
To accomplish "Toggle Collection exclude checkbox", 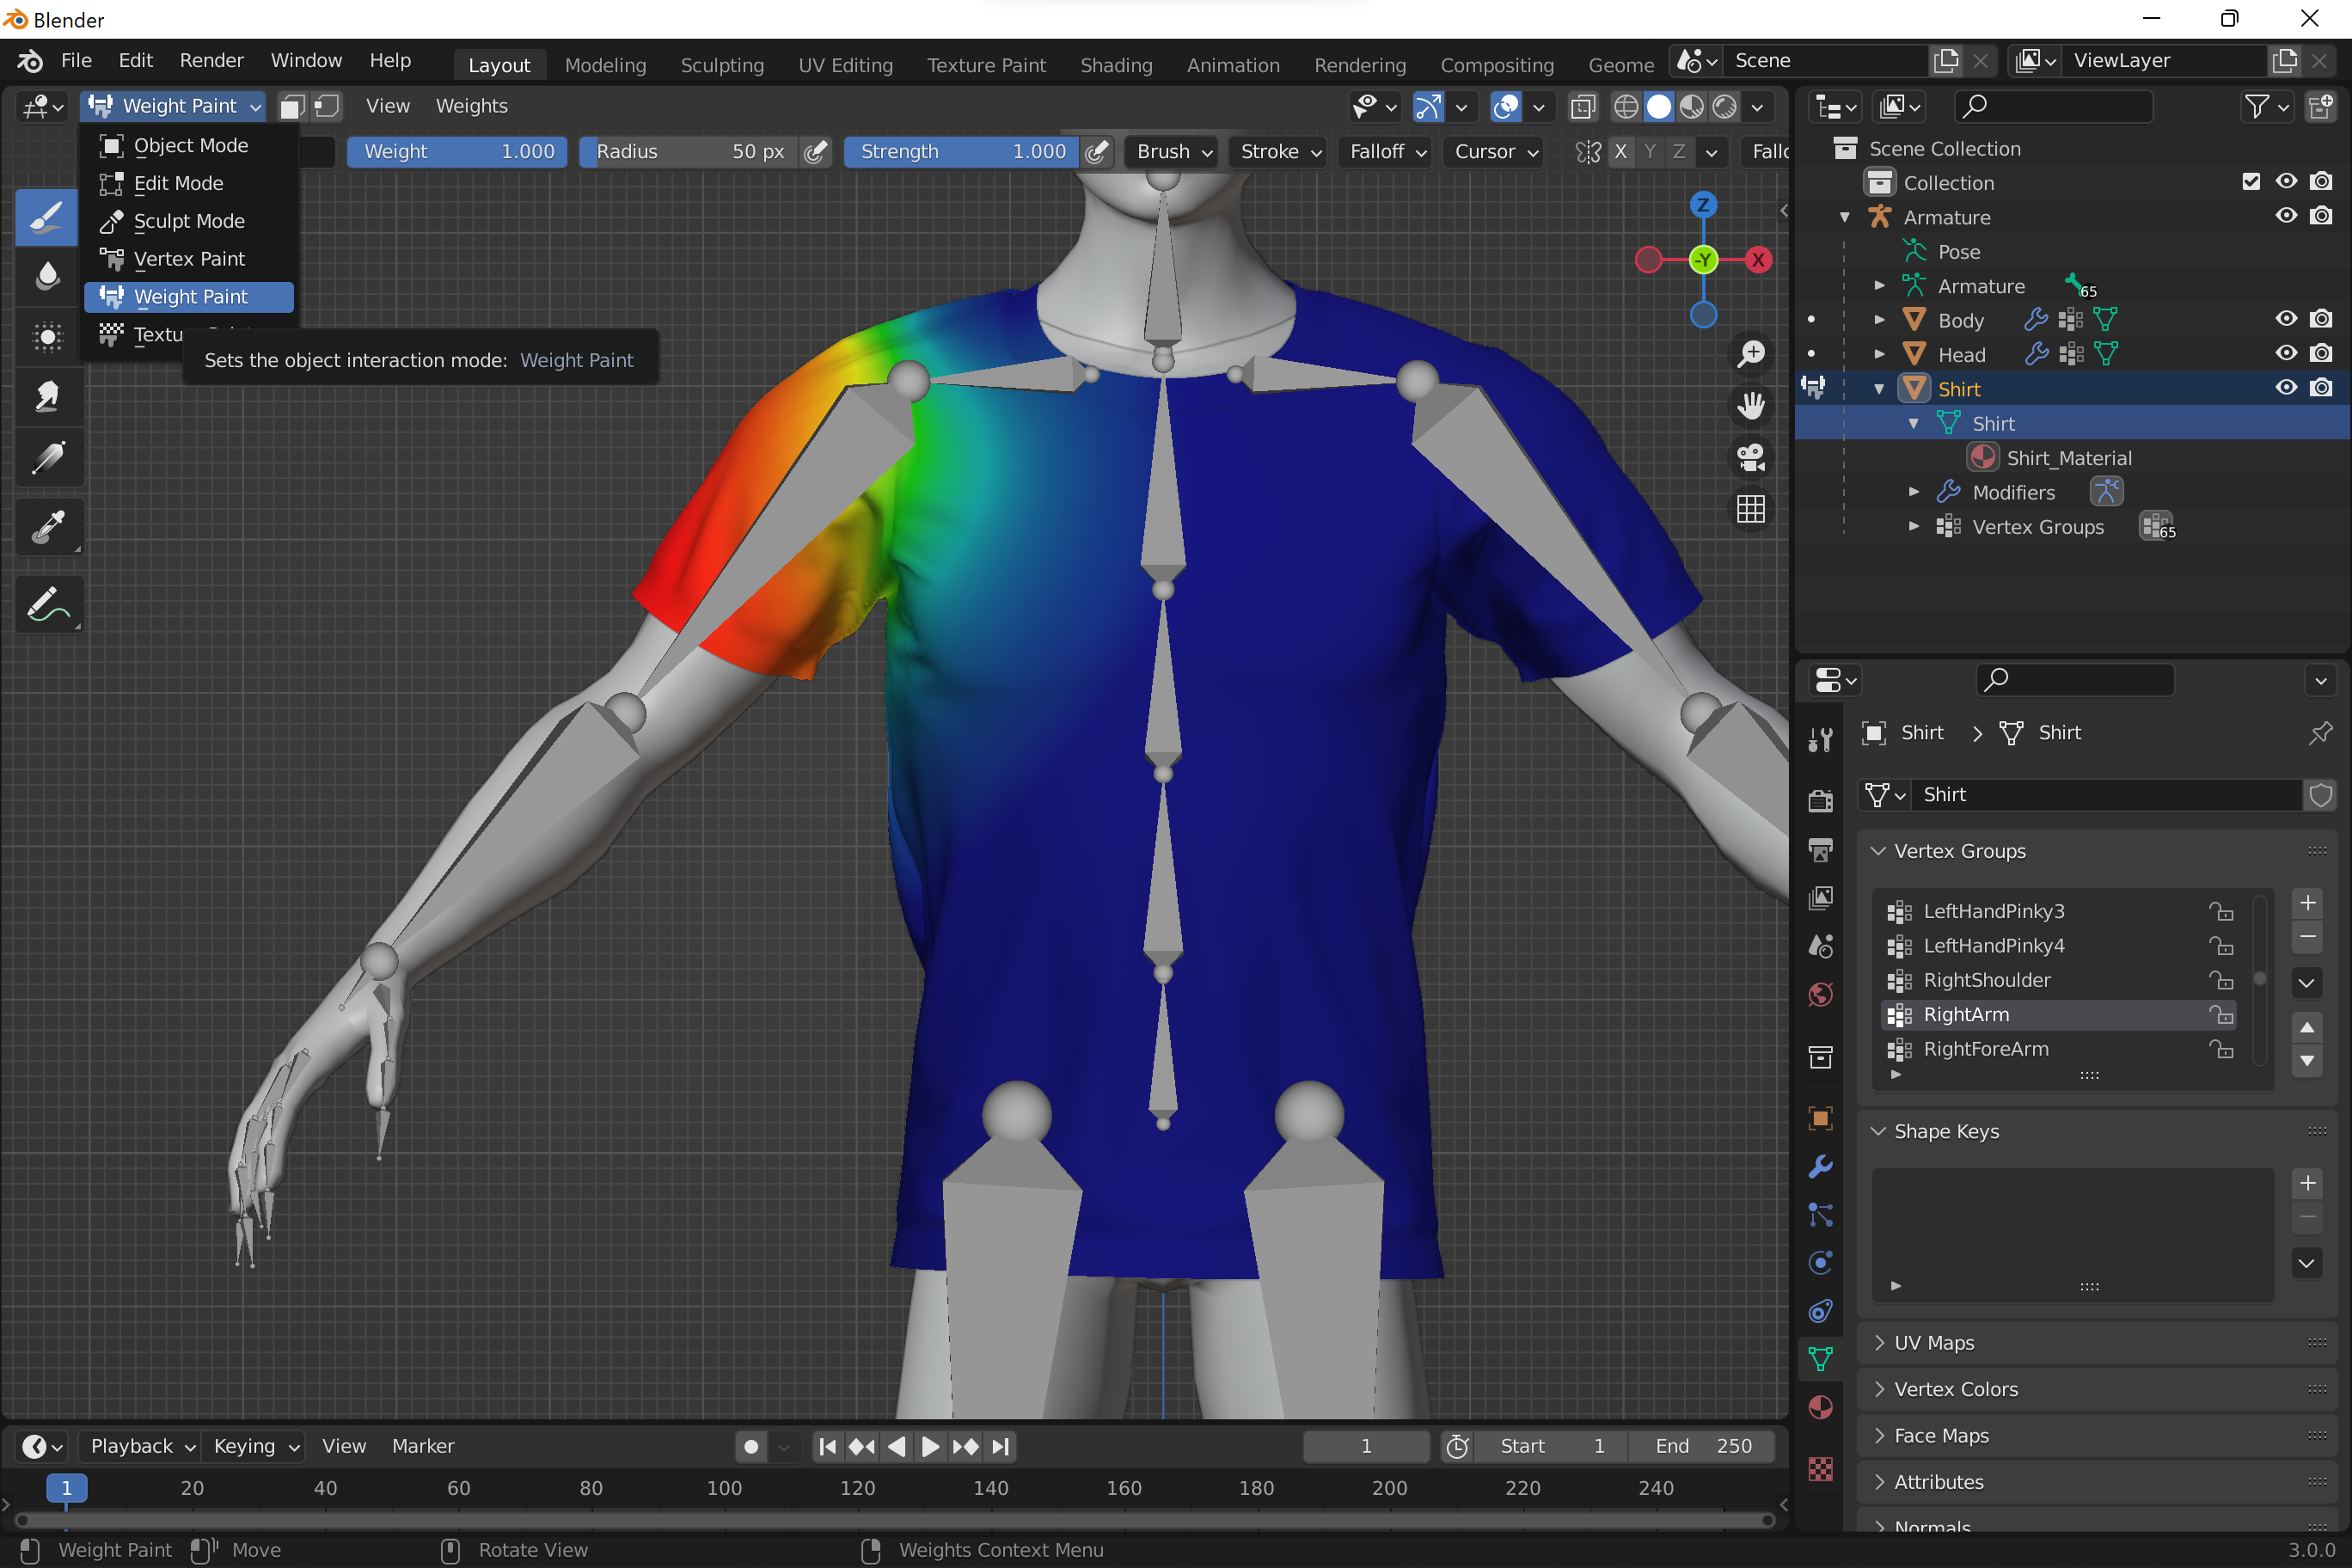I will click(x=2251, y=182).
